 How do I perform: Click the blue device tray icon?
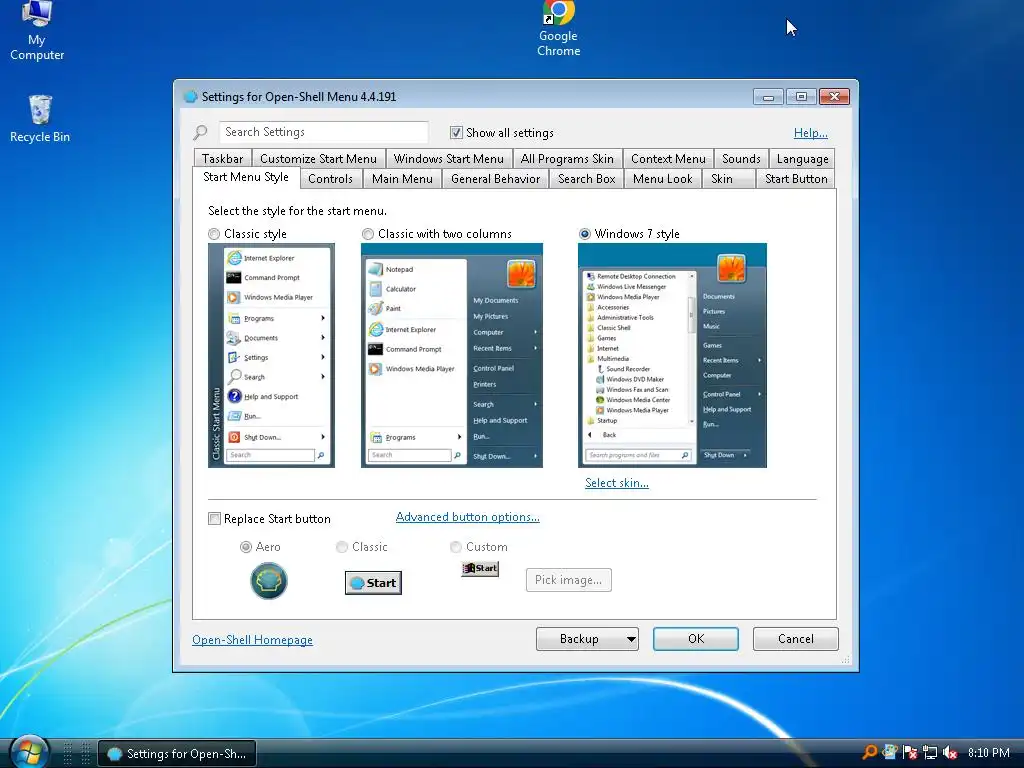(889, 752)
